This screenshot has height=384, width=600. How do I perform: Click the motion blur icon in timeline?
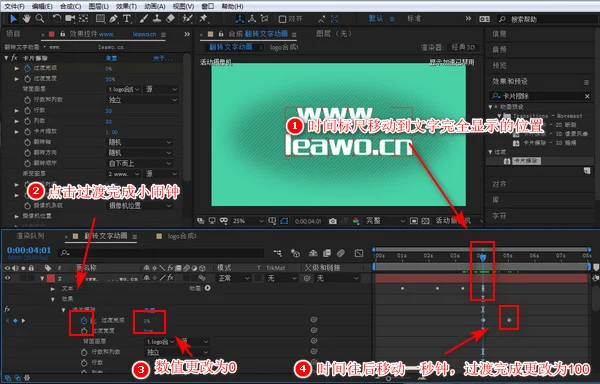(341, 253)
